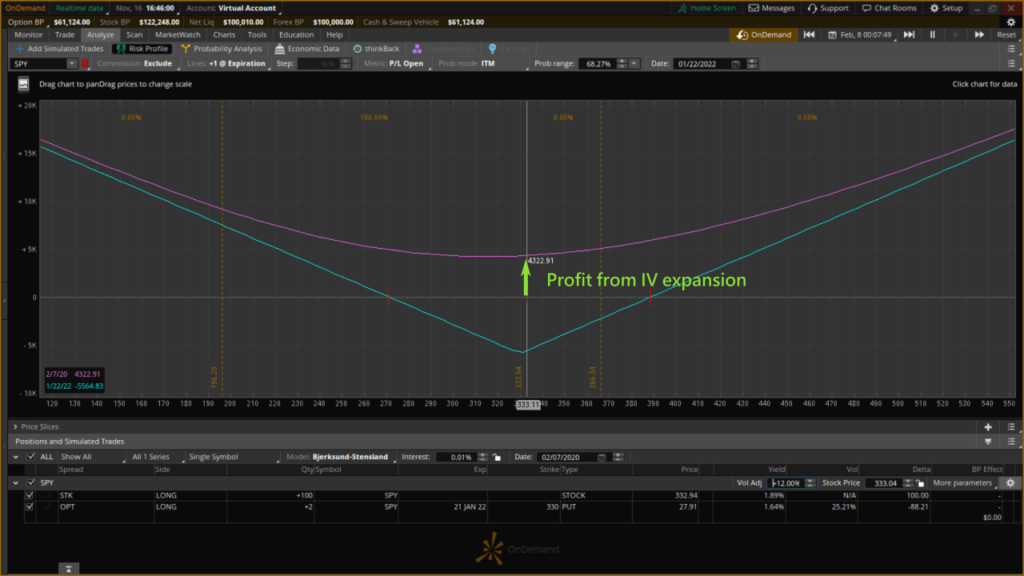Image resolution: width=1024 pixels, height=576 pixels.
Task: Toggle STK LONG position checkbox
Action: [29, 495]
